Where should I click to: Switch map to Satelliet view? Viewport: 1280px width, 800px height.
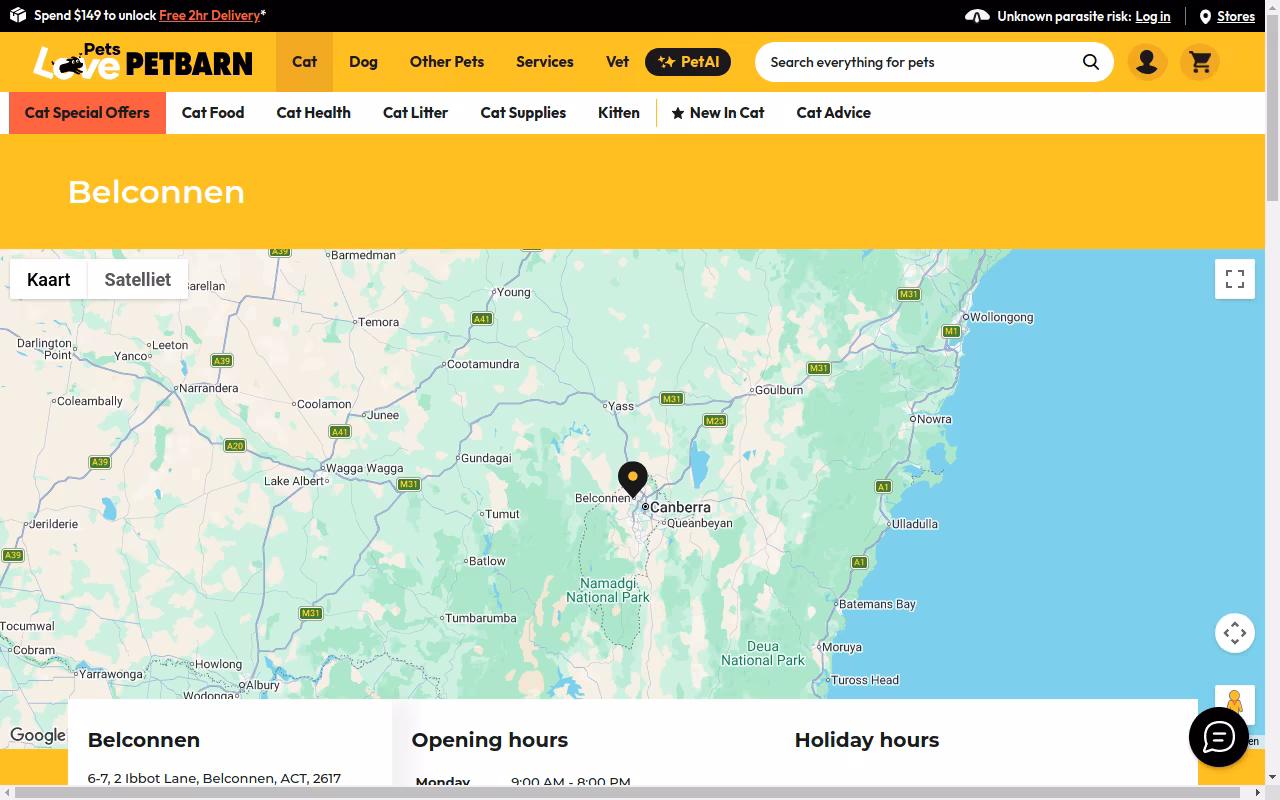tap(138, 280)
